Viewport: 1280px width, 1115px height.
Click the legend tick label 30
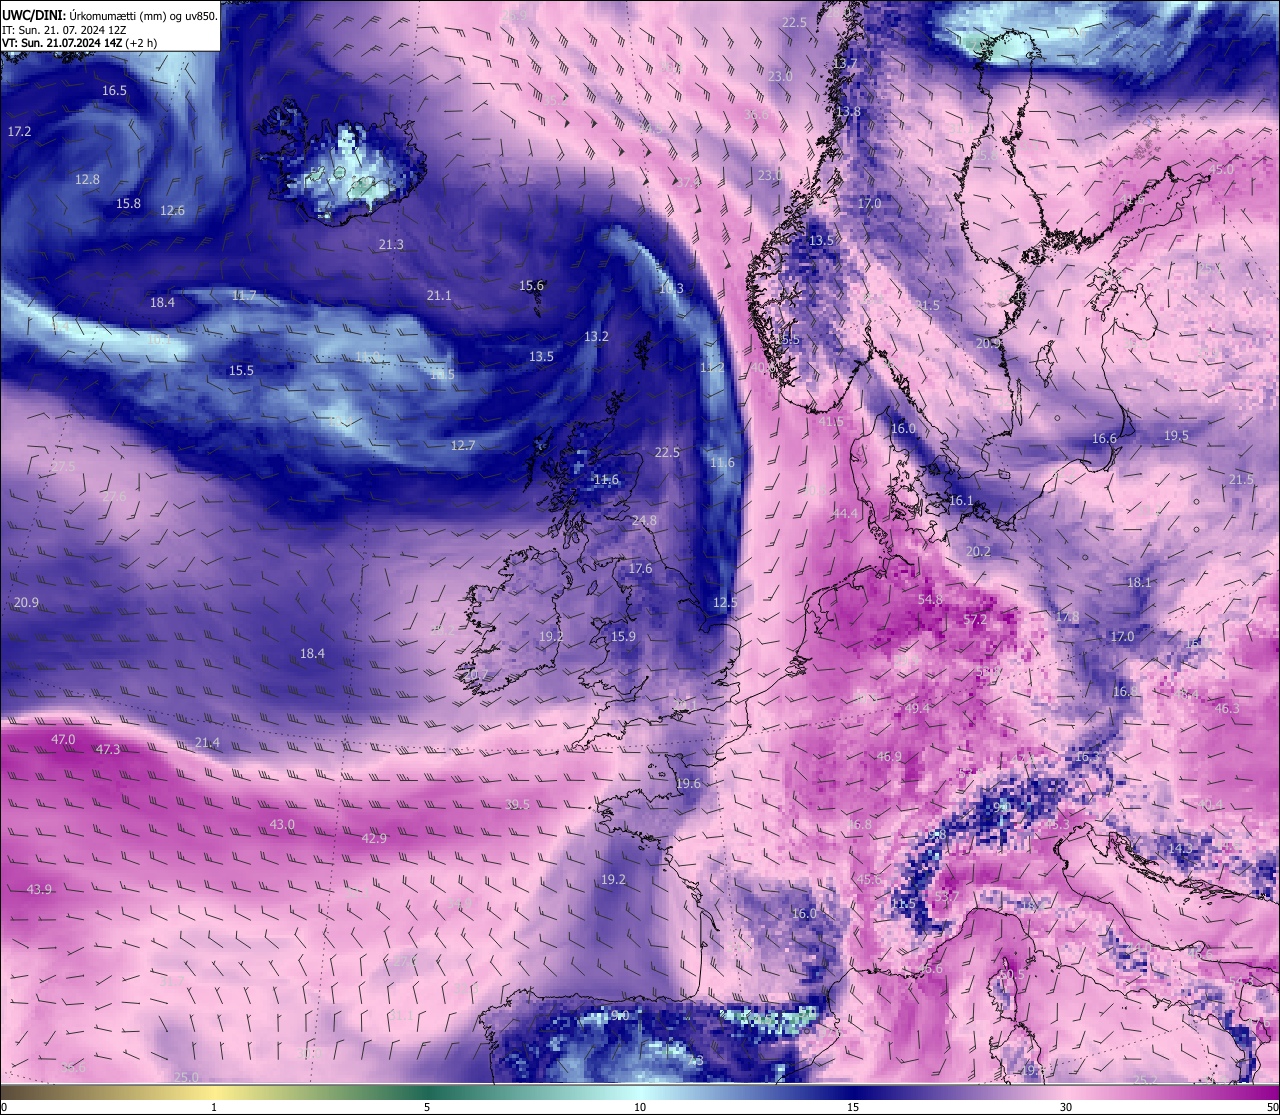pyautogui.click(x=1065, y=1107)
